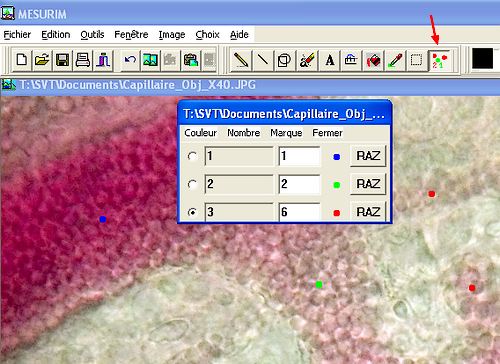The image size is (500, 364).
Task: Select the pencil drawing tool
Action: (241, 60)
